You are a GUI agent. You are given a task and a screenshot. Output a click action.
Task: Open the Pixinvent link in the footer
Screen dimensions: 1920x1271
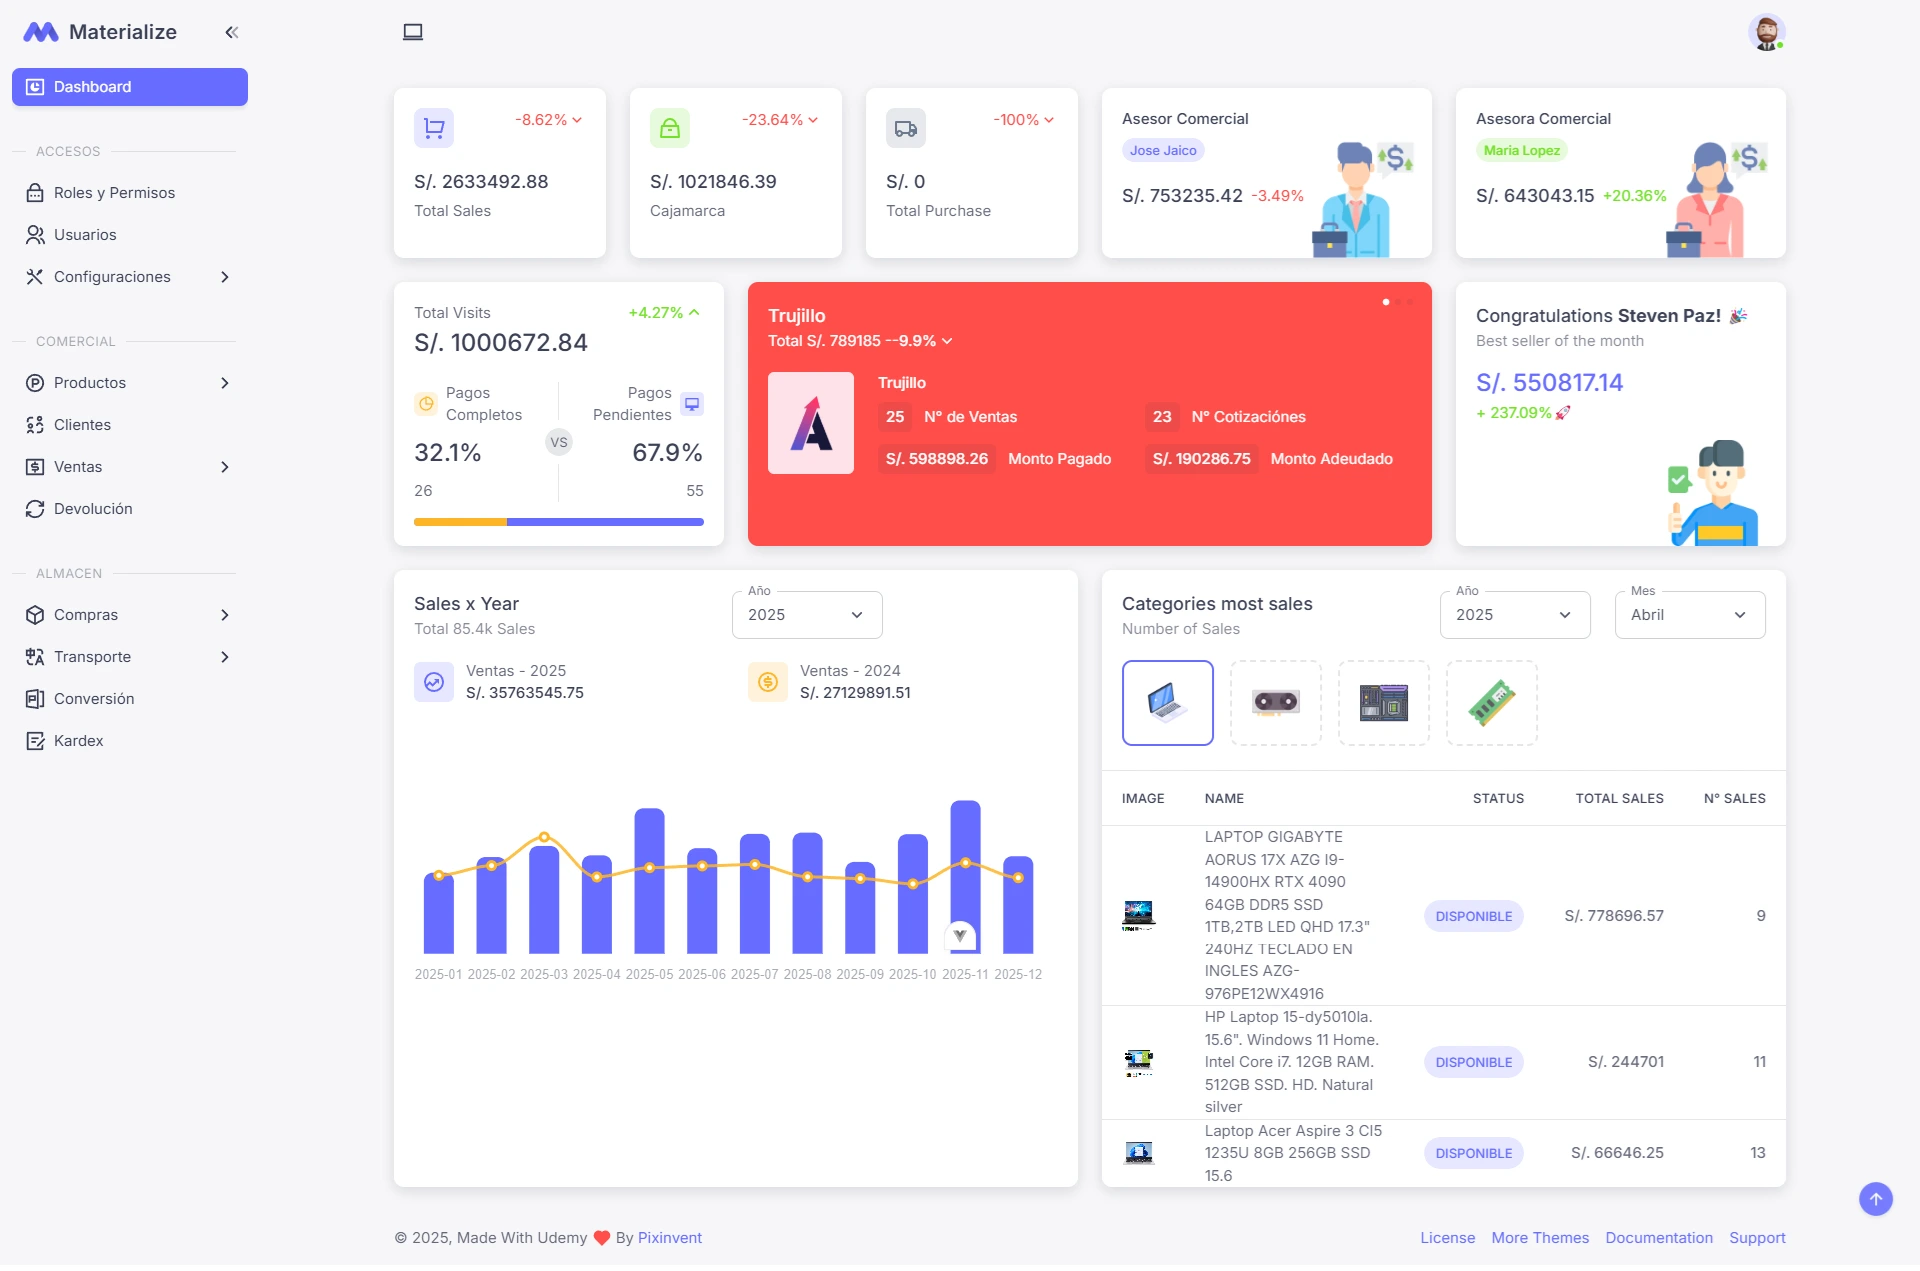(x=669, y=1237)
